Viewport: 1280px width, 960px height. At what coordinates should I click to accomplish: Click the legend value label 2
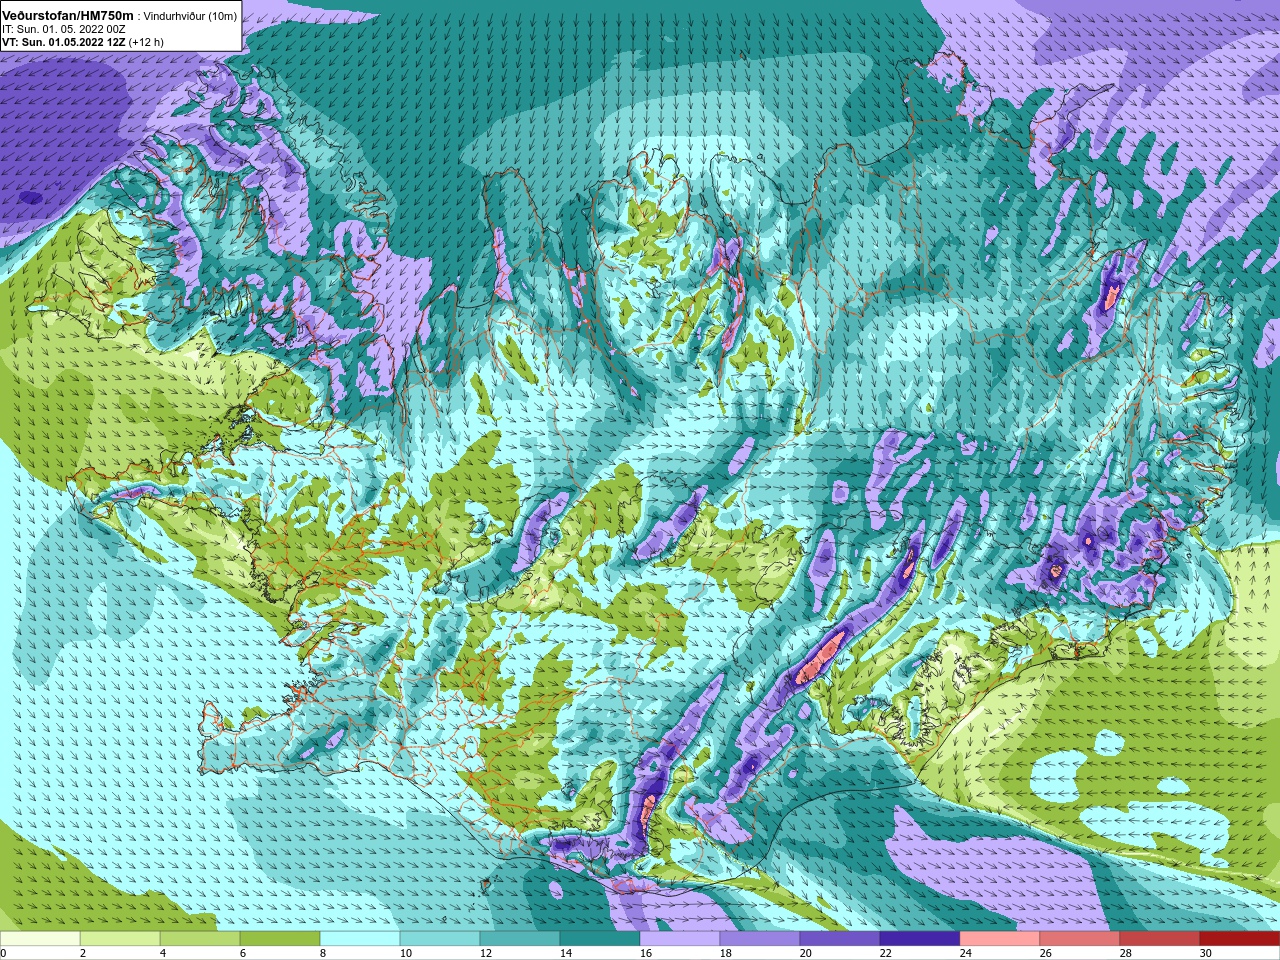coord(83,953)
